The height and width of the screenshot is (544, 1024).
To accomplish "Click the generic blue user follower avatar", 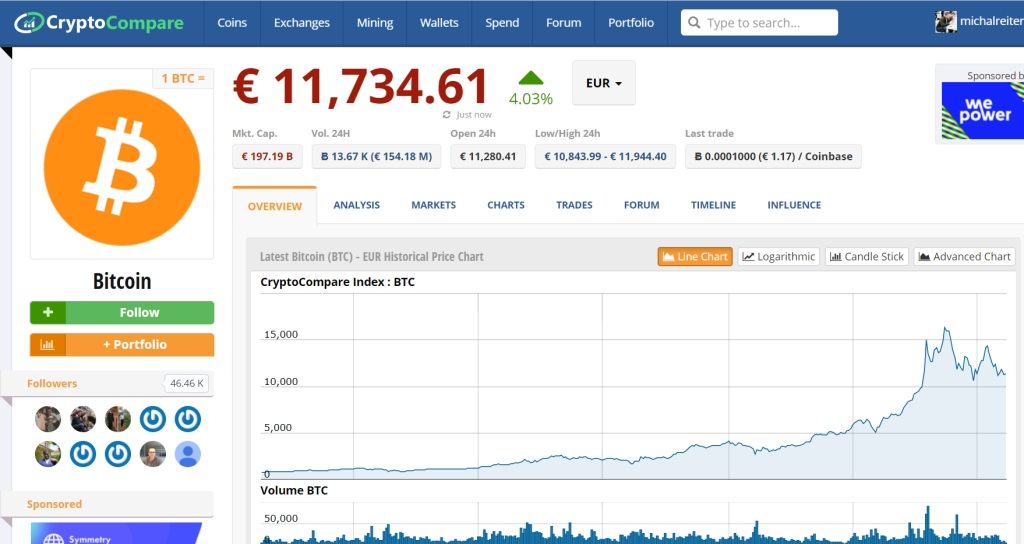I will 187,454.
